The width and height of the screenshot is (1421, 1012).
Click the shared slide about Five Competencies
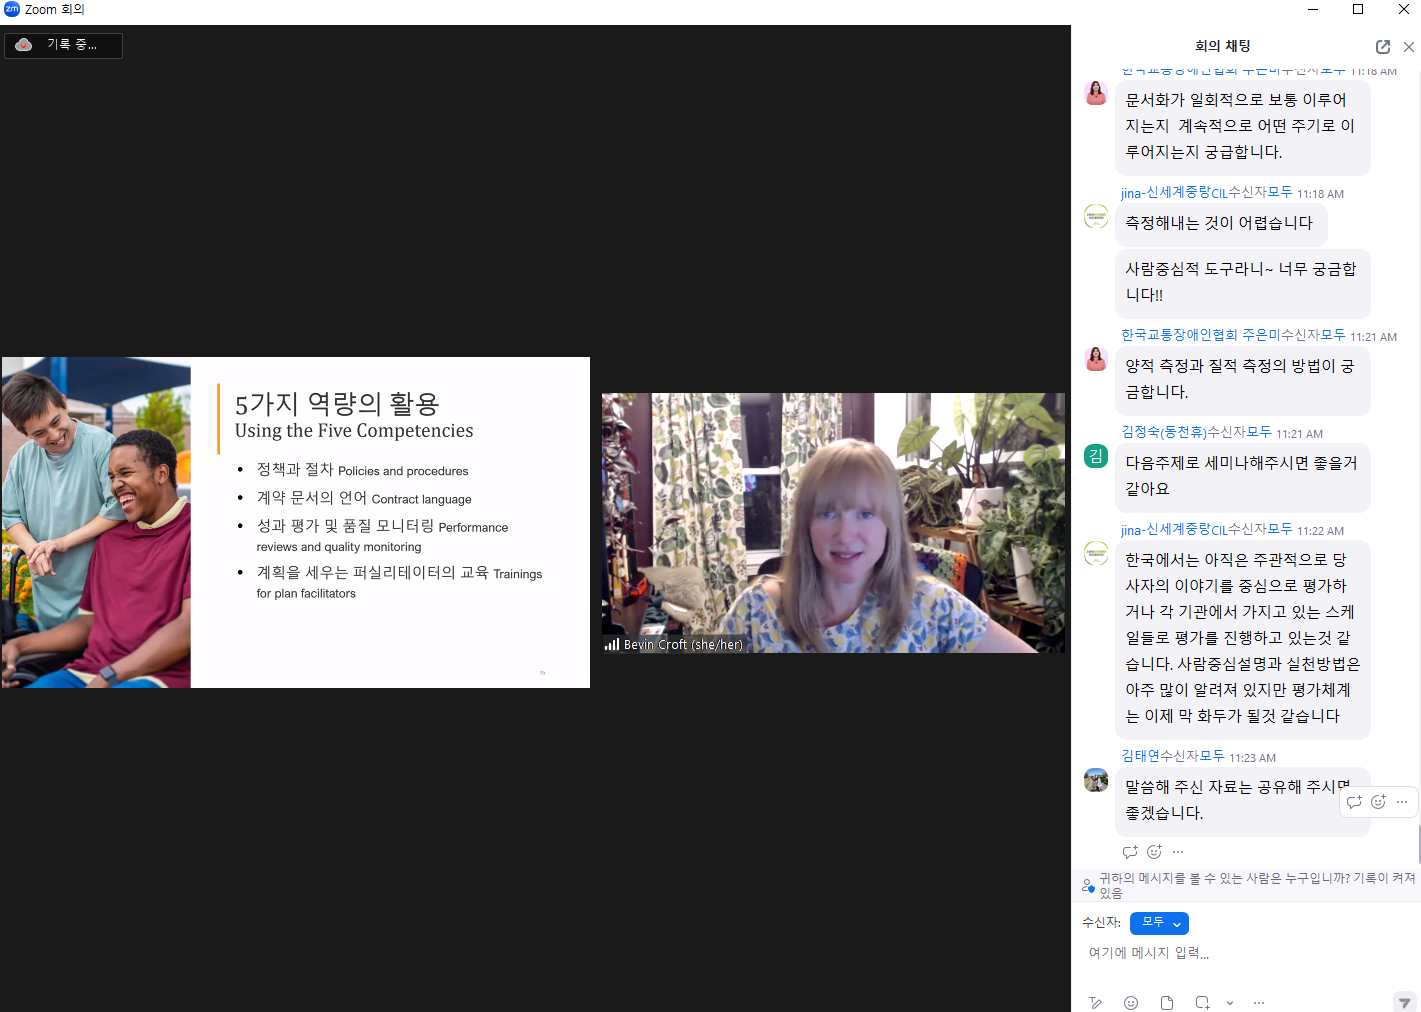click(296, 522)
